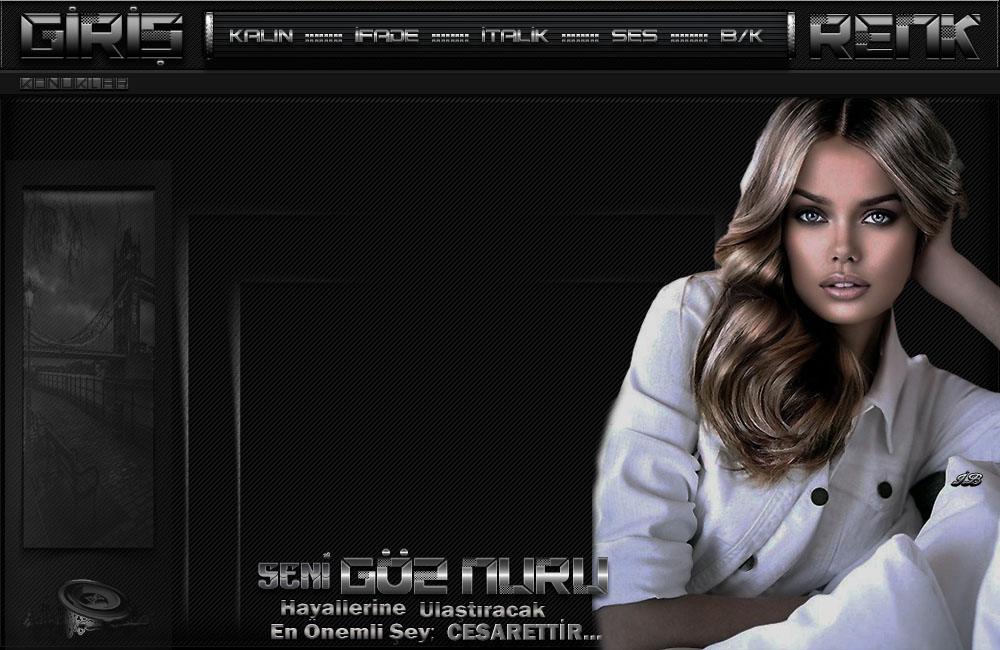Click the dotted separator after İTALİK

(x=580, y=37)
